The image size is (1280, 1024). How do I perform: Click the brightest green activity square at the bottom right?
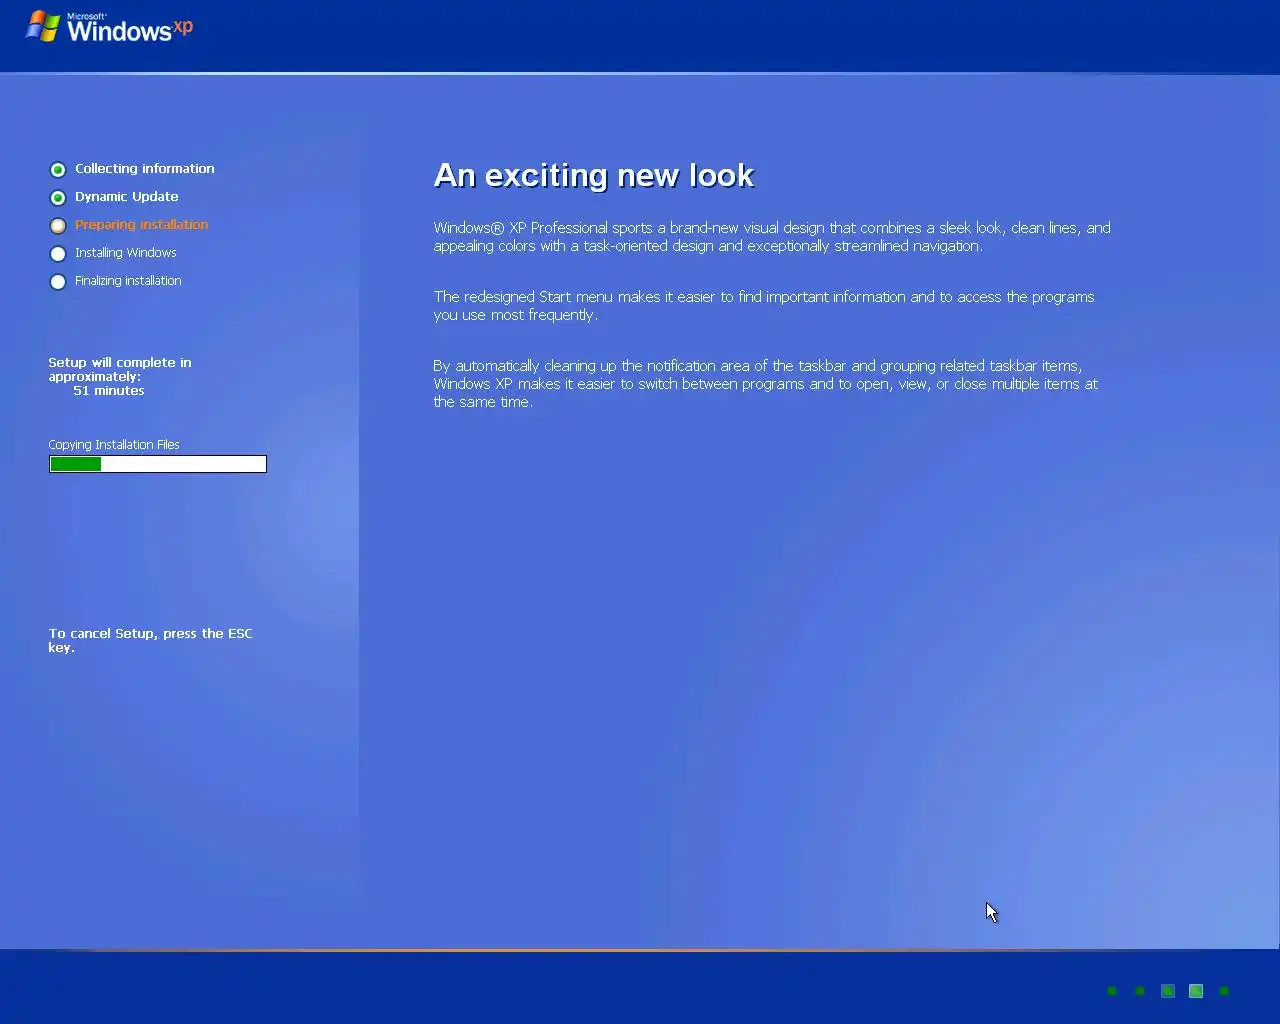tap(1196, 991)
